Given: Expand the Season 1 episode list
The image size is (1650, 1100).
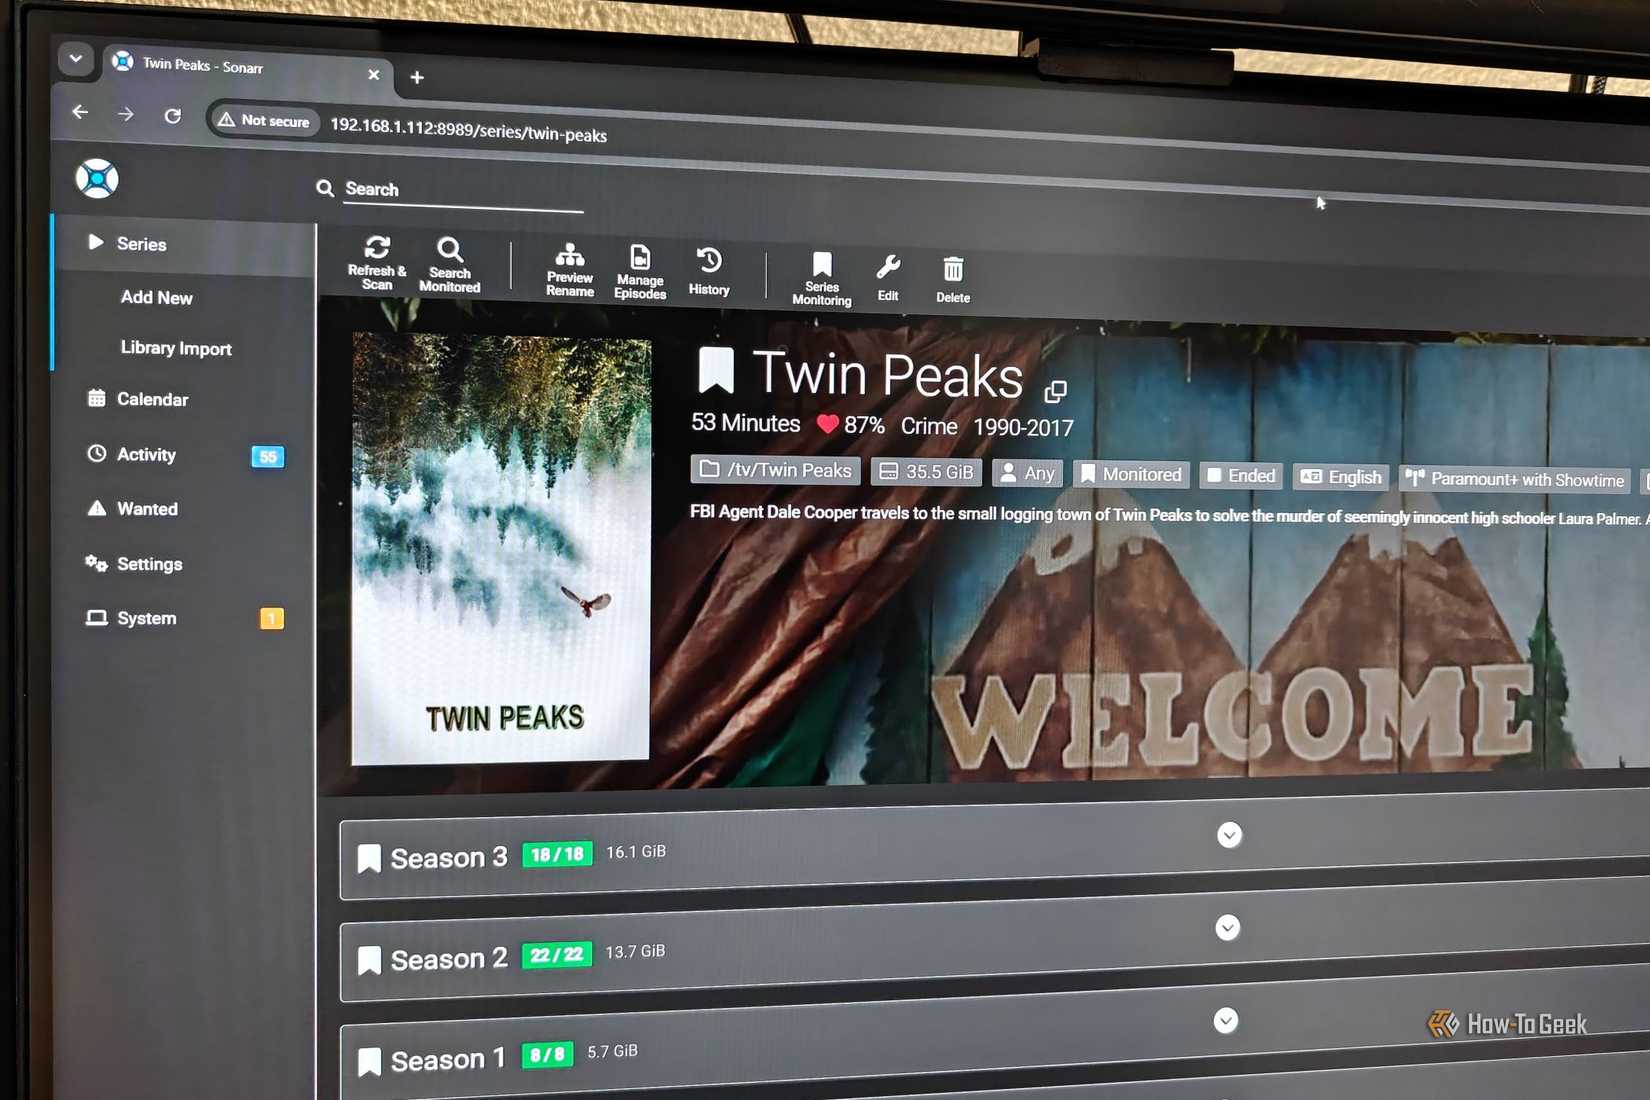Looking at the screenshot, I should coord(1225,1020).
